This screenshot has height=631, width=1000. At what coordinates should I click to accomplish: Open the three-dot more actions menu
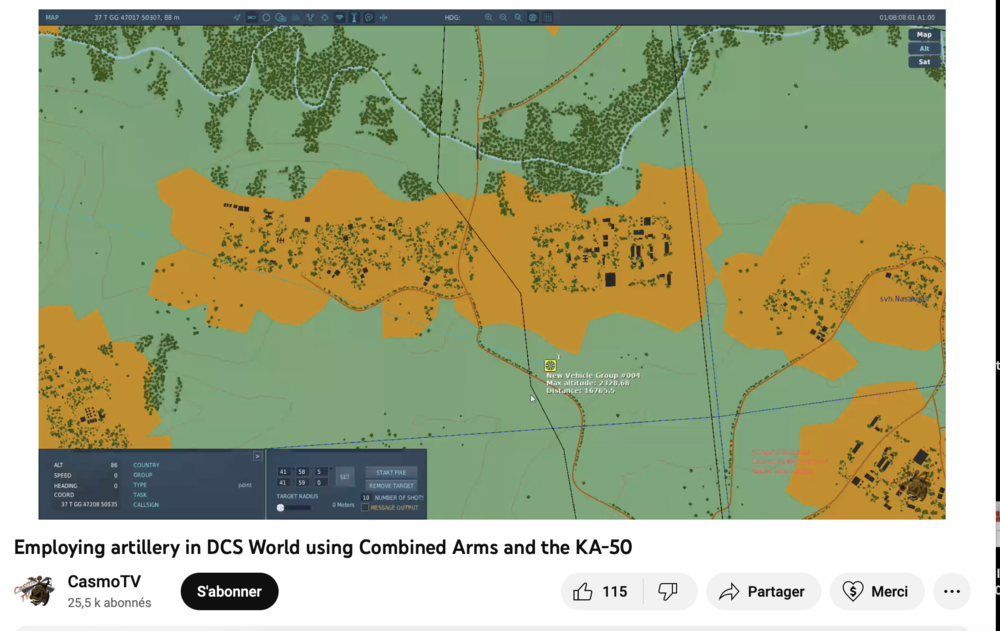click(x=952, y=591)
